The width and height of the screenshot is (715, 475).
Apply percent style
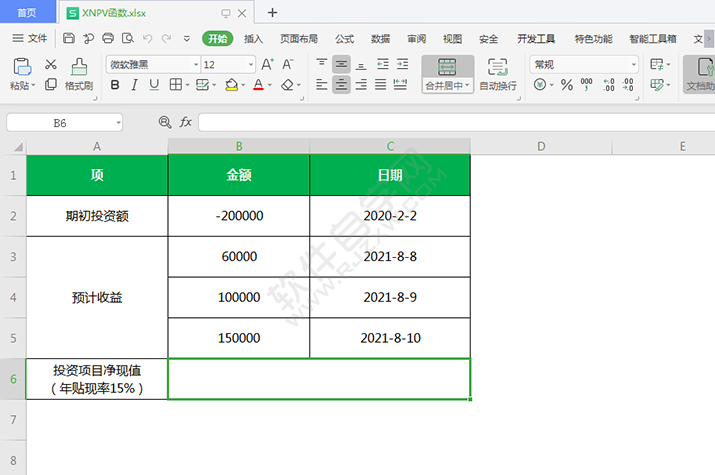[x=567, y=85]
